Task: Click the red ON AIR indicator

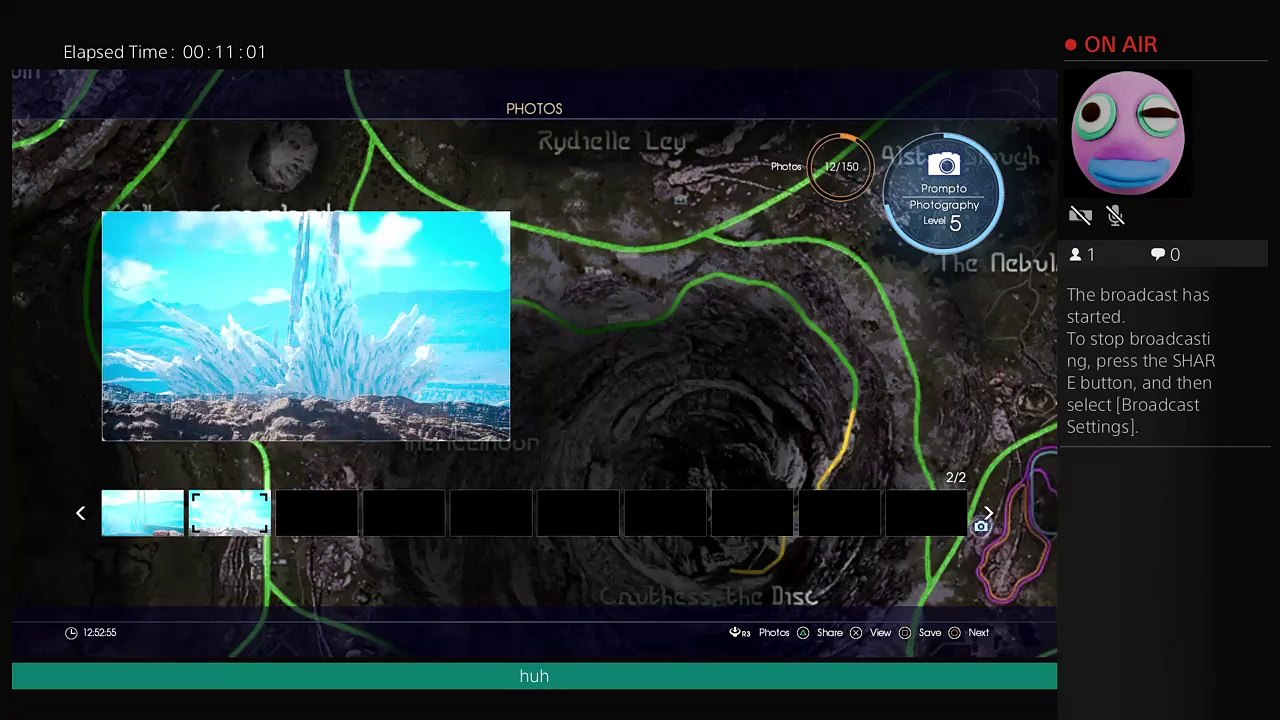Action: pos(1111,45)
